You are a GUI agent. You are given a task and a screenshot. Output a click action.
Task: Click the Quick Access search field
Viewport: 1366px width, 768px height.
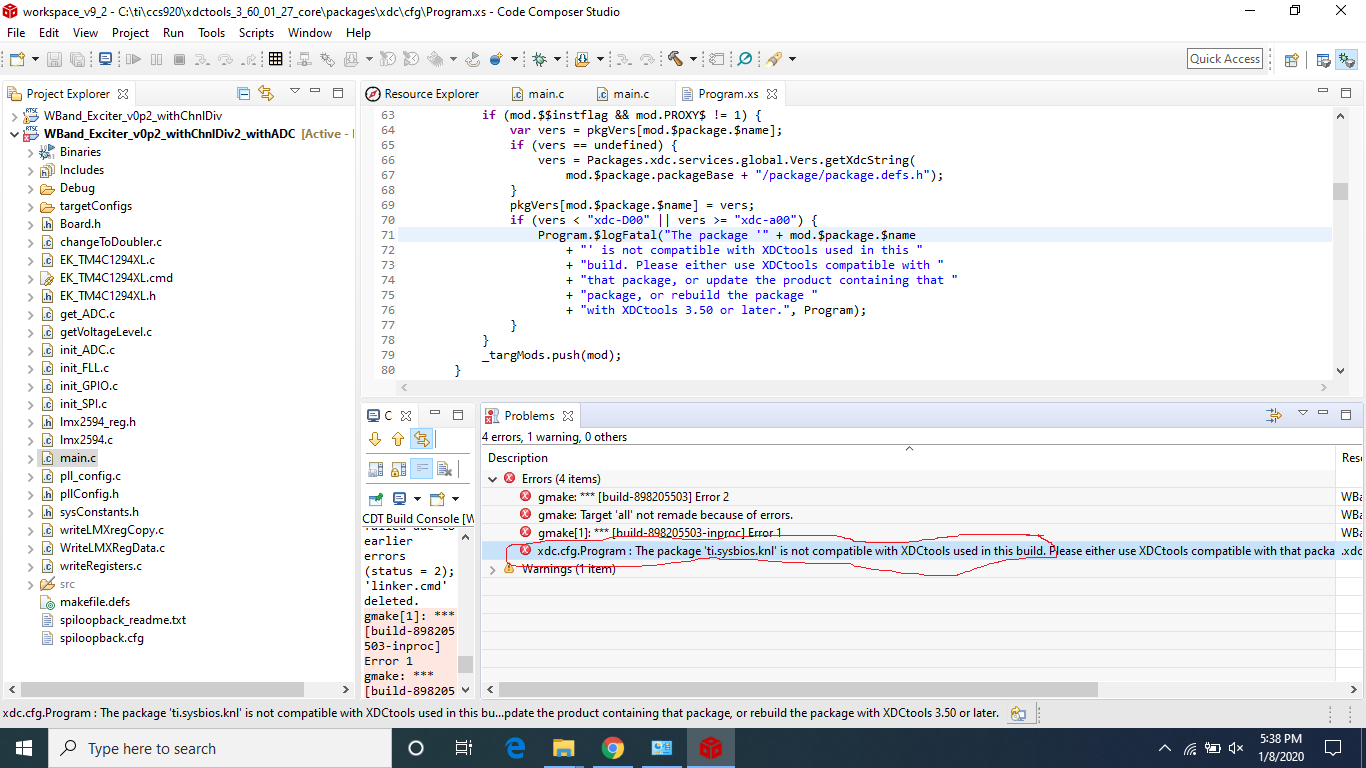(x=1224, y=59)
